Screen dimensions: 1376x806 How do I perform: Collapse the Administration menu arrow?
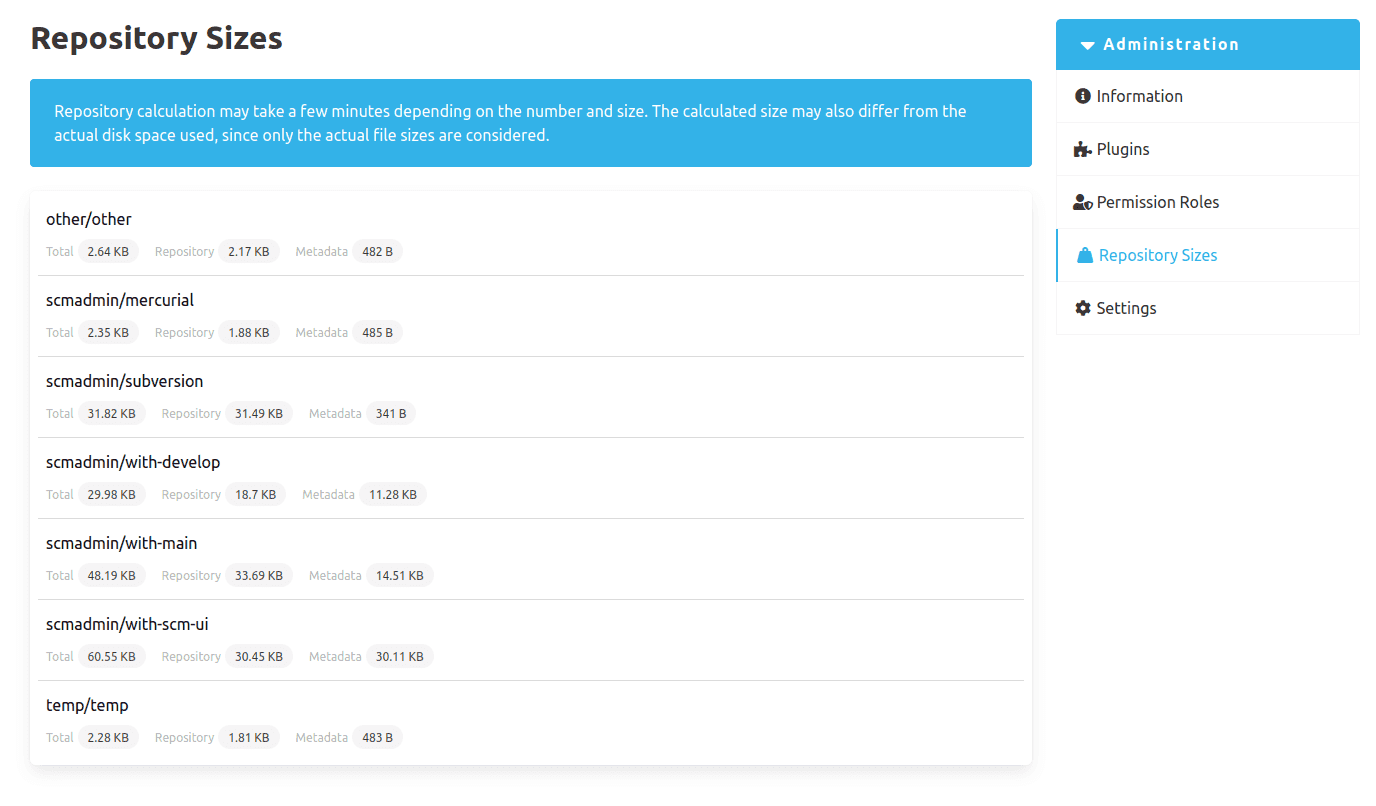click(1088, 45)
